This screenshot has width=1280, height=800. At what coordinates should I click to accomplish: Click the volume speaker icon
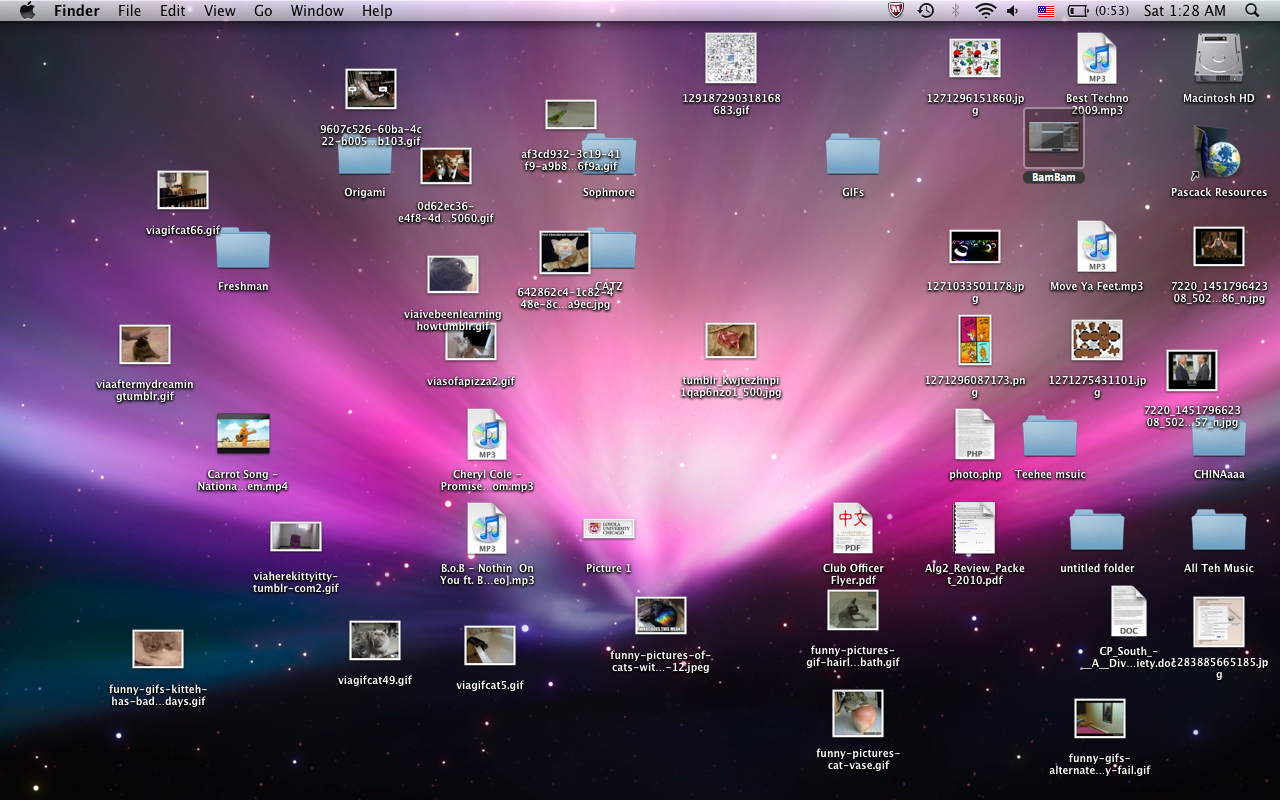pos(1013,11)
